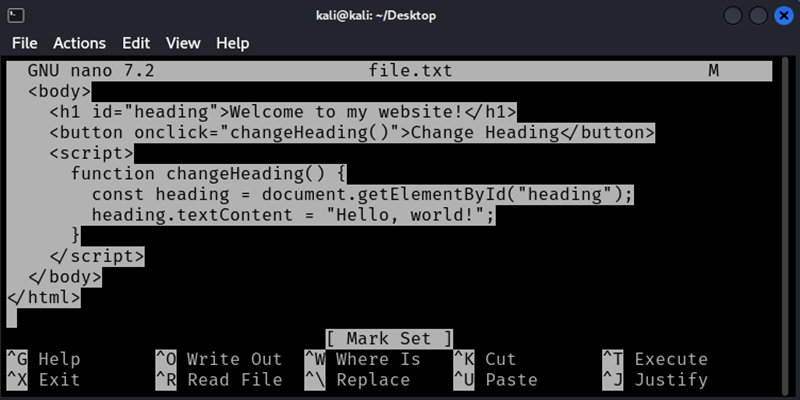Open the Edit menu
This screenshot has width=800, height=400.
pyautogui.click(x=136, y=43)
